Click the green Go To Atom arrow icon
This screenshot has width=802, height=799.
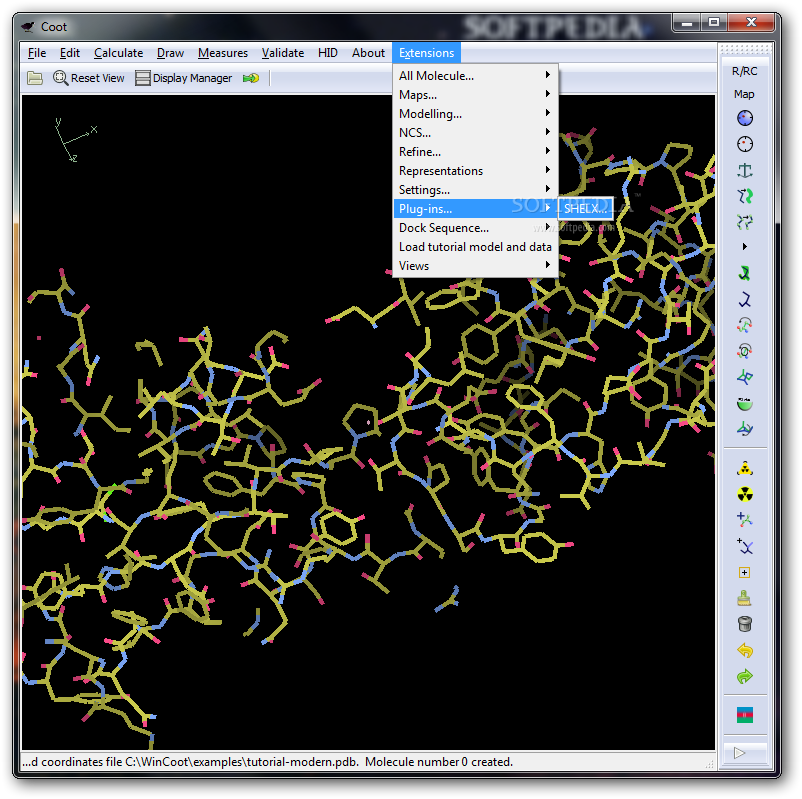click(x=251, y=78)
